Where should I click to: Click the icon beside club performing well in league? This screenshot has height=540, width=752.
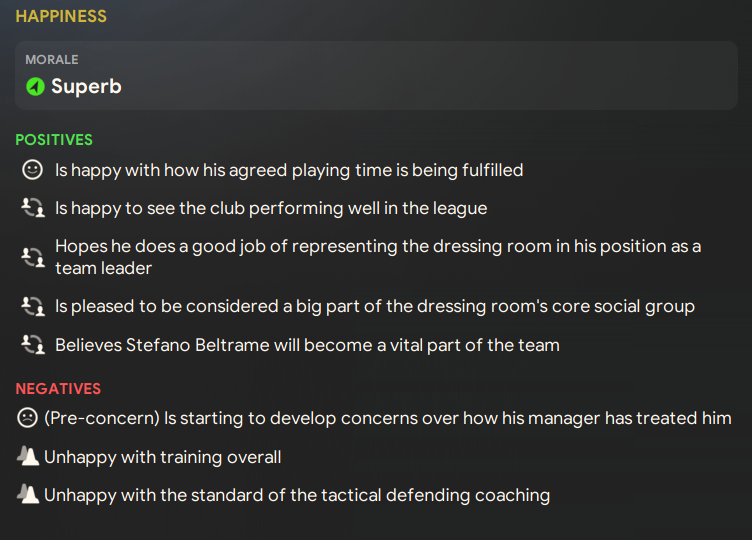(x=32, y=208)
